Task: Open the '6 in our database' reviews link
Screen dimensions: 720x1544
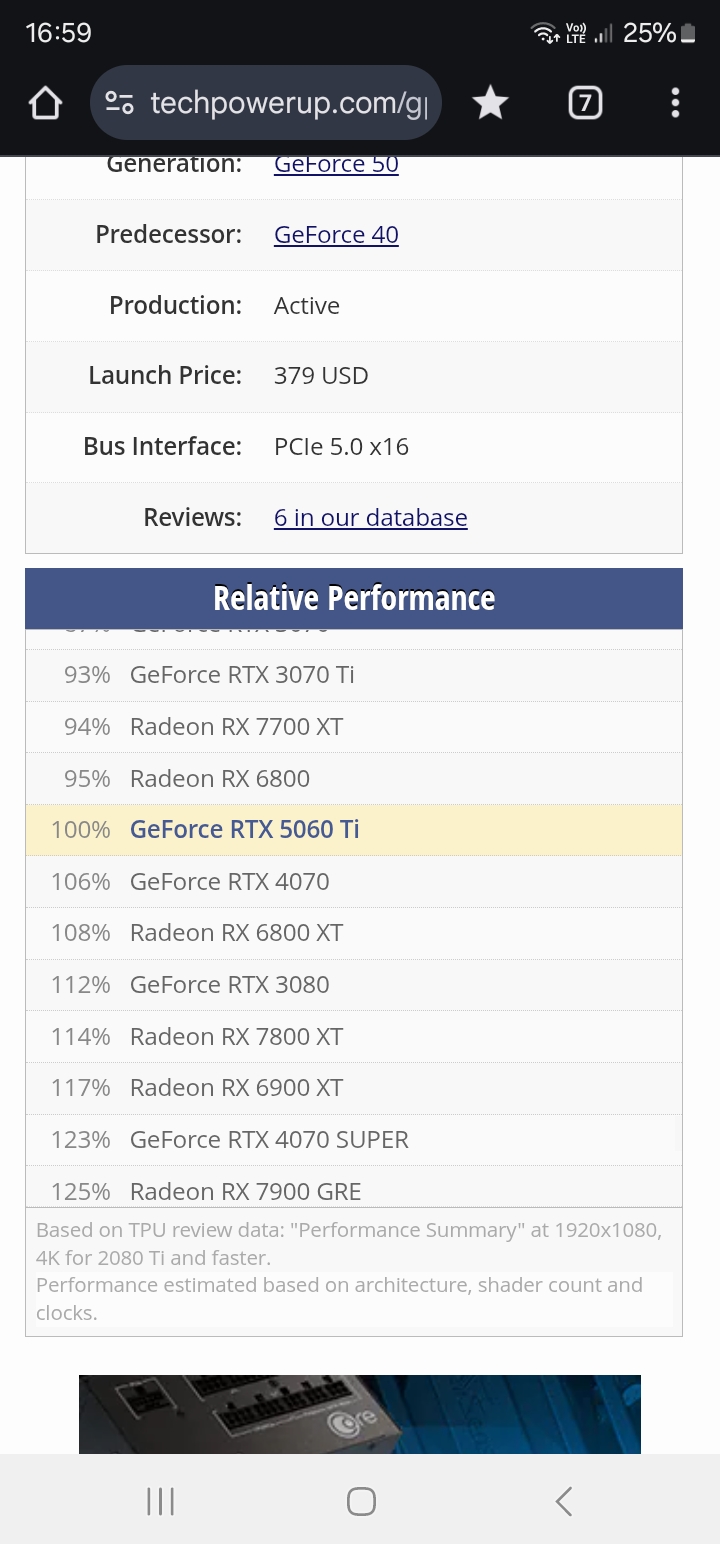Action: [x=370, y=518]
